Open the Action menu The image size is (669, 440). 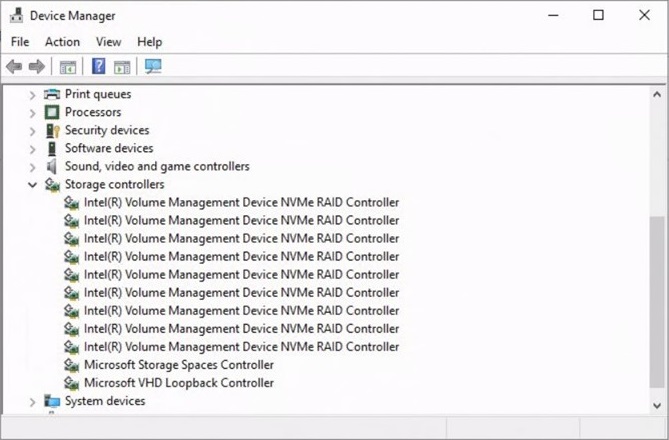[62, 42]
